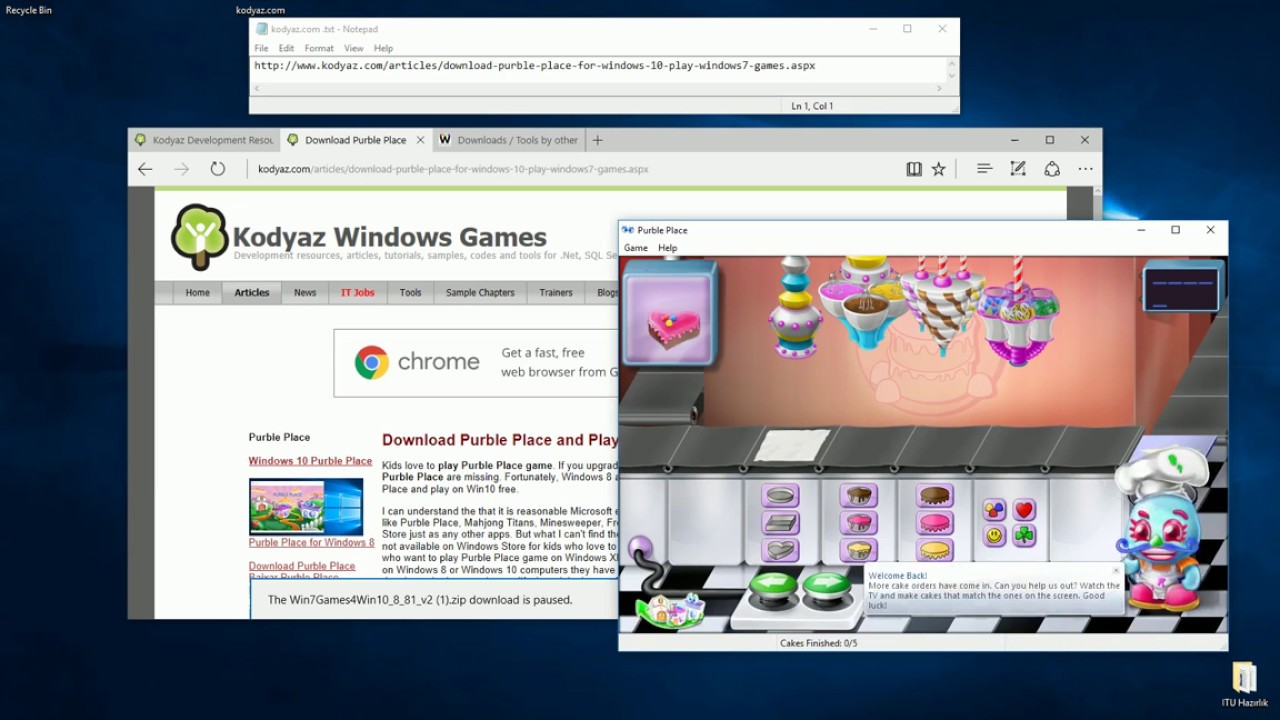The height and width of the screenshot is (720, 1280).
Task: Push the green left-arrow conveyor button
Action: pos(774,586)
